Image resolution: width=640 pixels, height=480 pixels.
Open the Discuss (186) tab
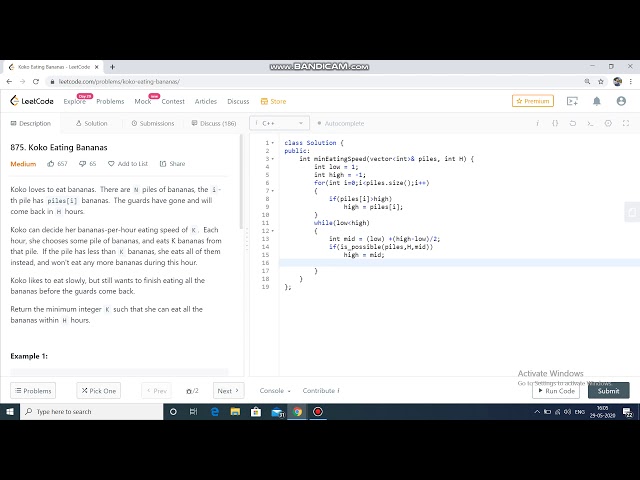pos(214,123)
